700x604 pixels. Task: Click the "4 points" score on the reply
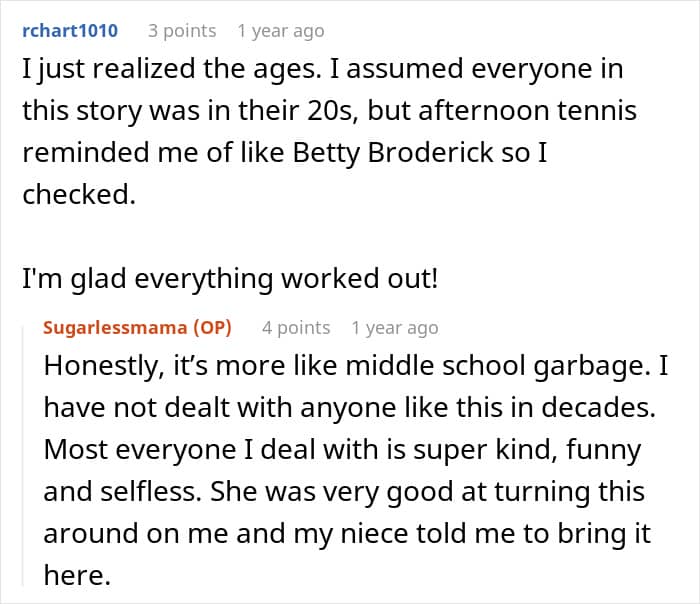(296, 328)
